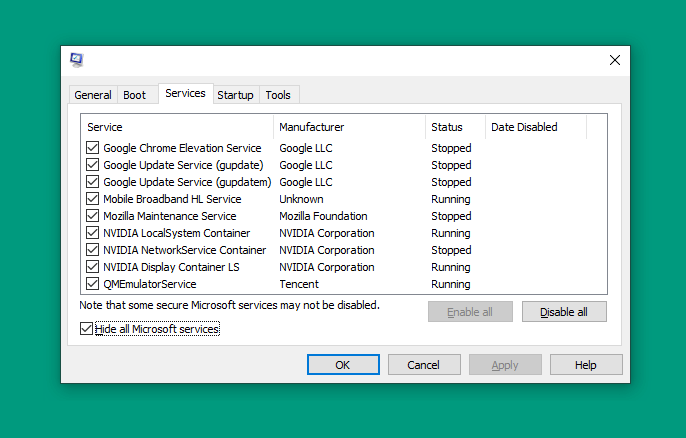Confirm with the OK button
Viewport: 686px width, 438px height.
pyautogui.click(x=343, y=365)
